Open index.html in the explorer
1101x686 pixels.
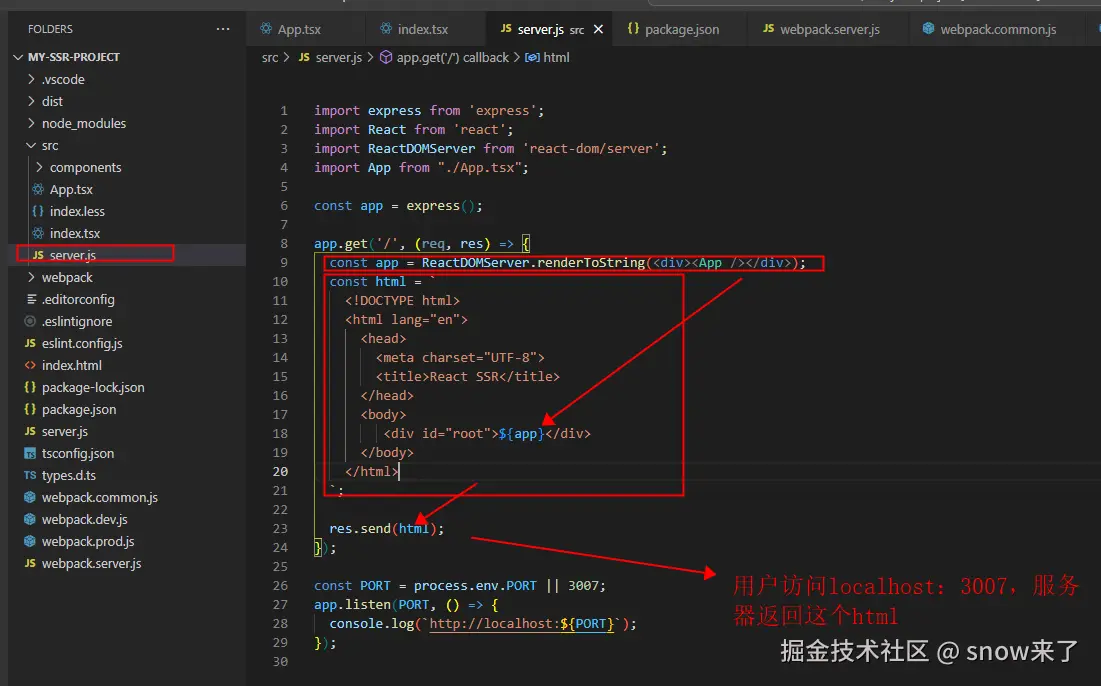coord(72,365)
